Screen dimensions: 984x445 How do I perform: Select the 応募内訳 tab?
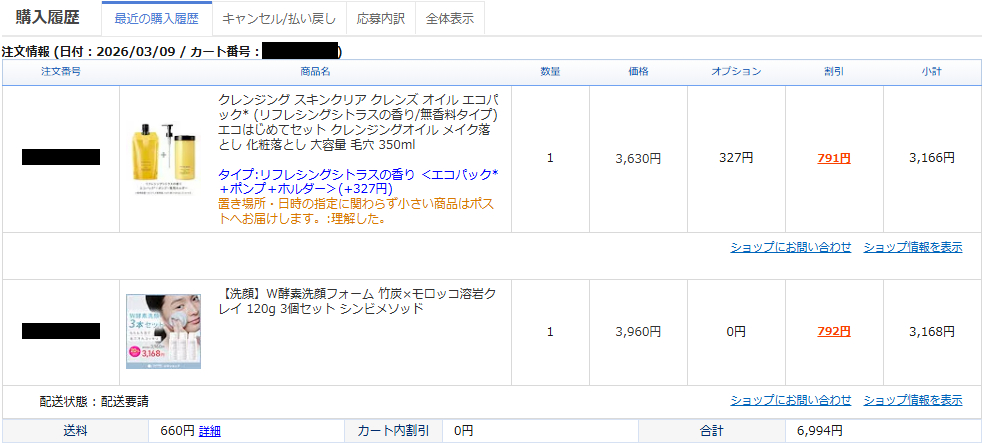tap(380, 19)
